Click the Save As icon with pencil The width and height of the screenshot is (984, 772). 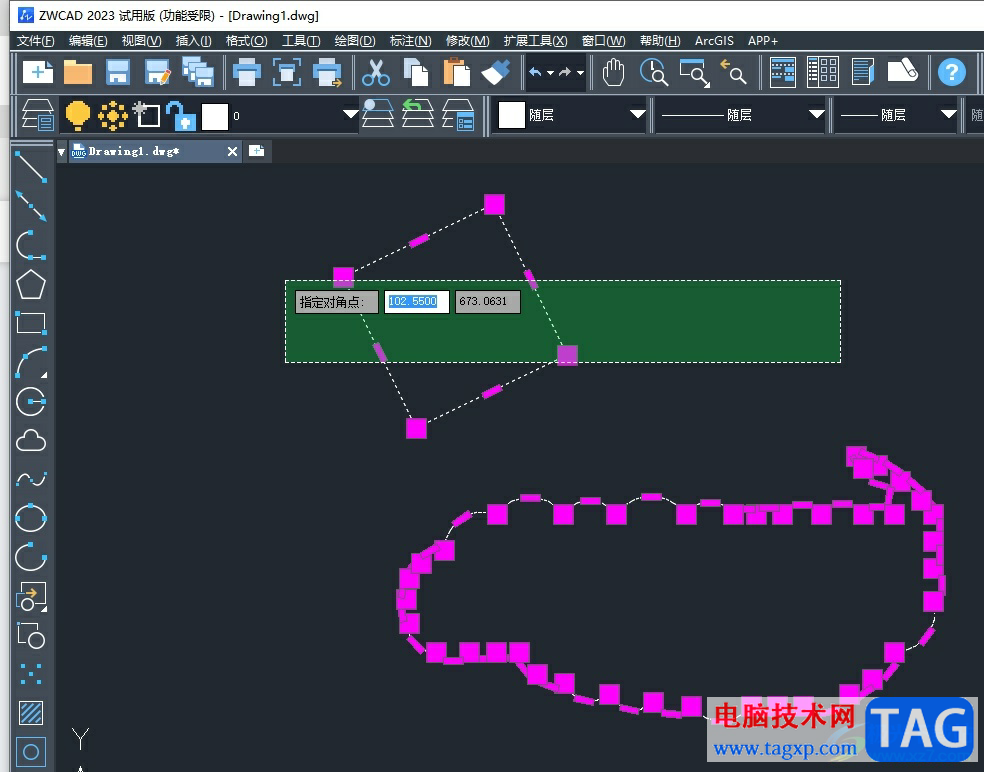click(x=158, y=72)
